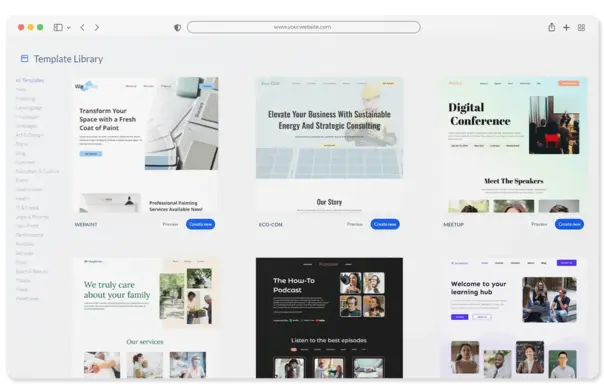Minimize the window with yellow button
This screenshot has height=387, width=604.
click(x=30, y=27)
